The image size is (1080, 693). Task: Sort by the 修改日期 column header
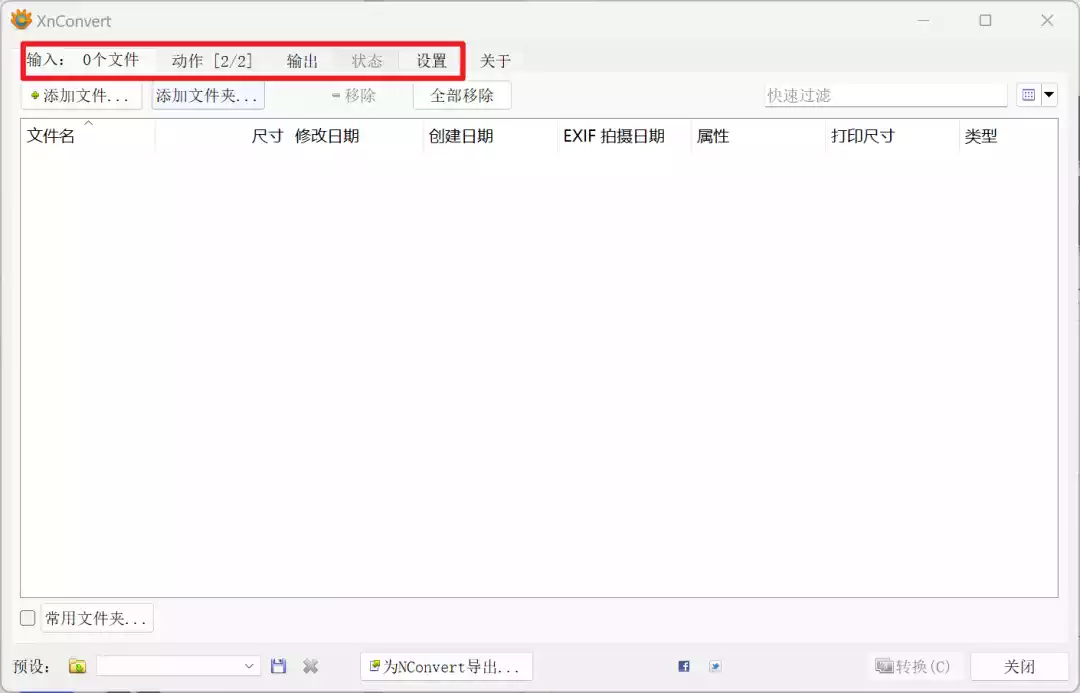[x=355, y=136]
